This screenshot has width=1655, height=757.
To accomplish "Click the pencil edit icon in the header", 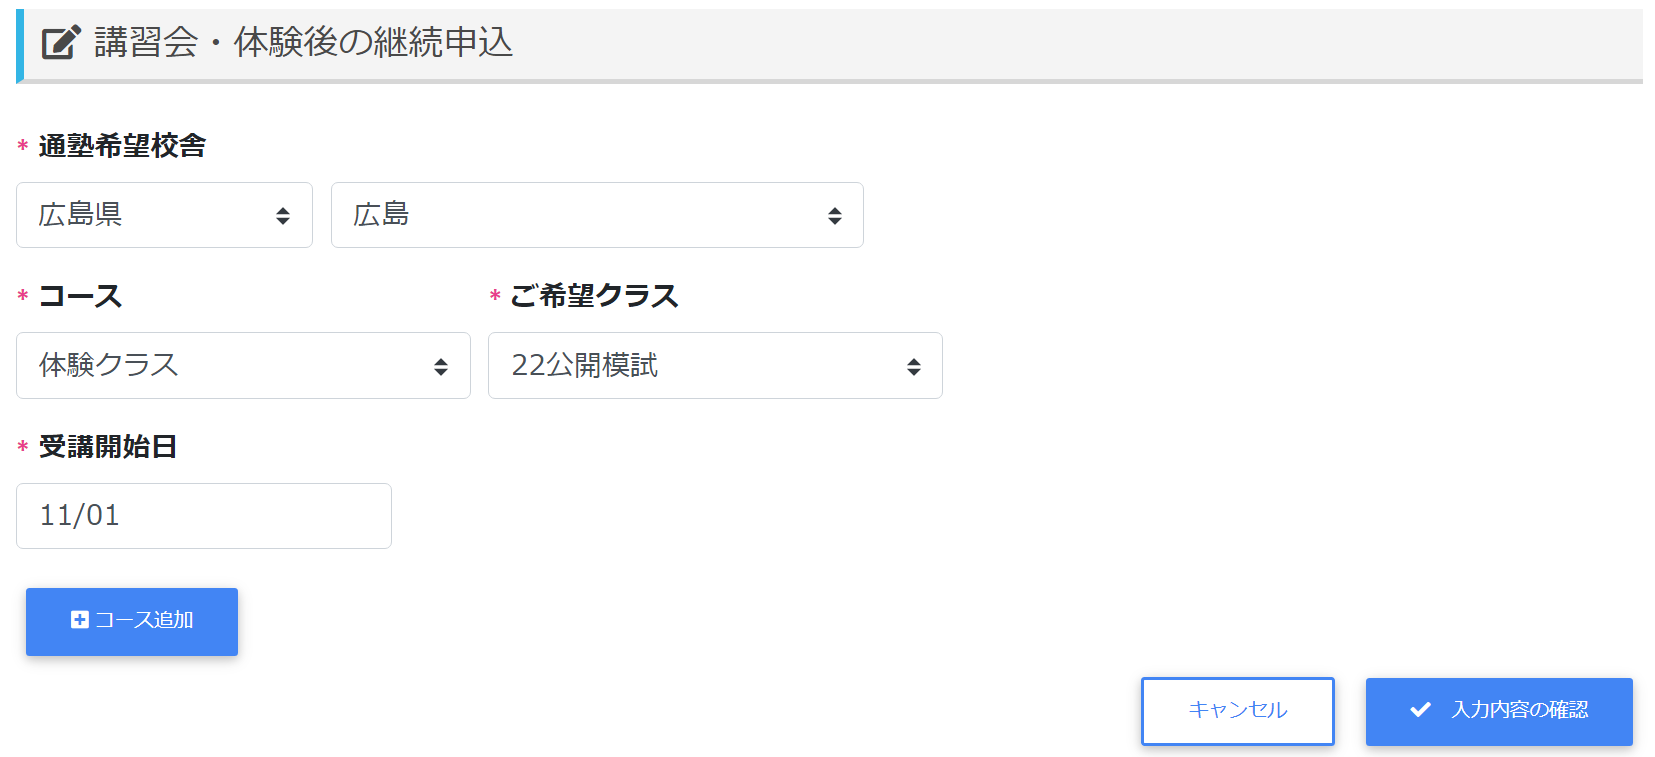I will coord(61,42).
